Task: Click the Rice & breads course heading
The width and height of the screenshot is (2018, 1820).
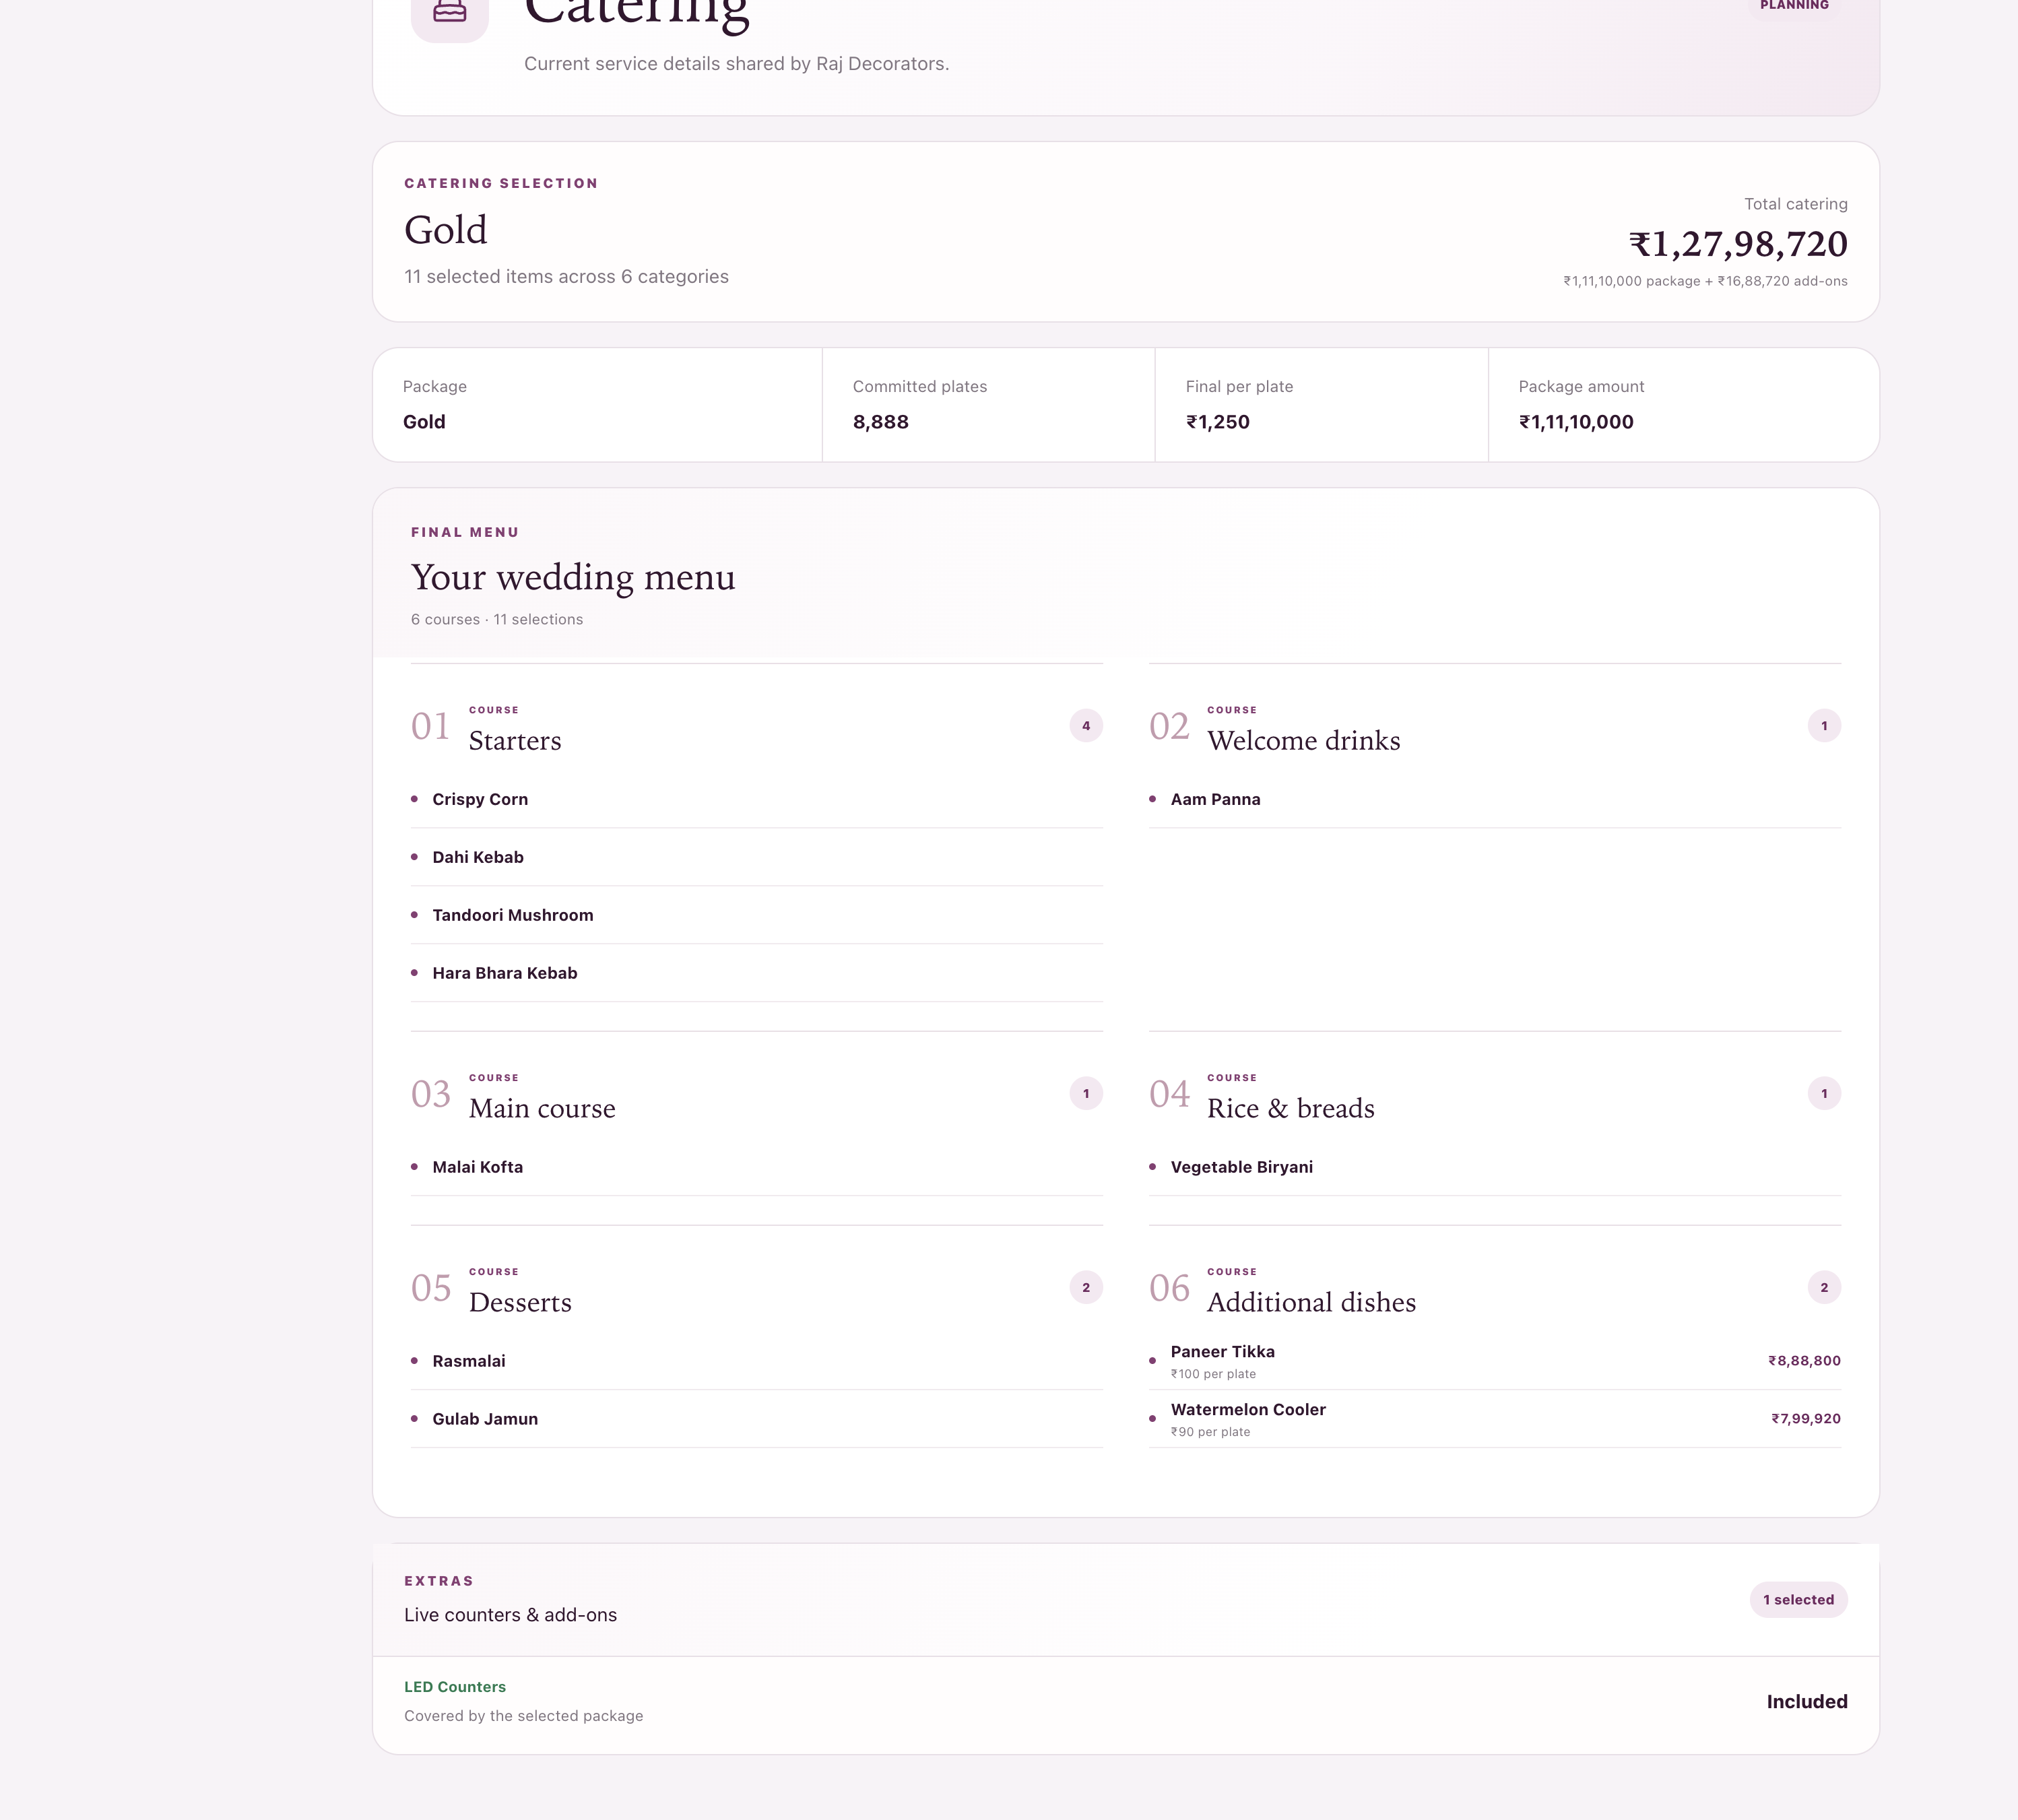Action: click(1291, 1108)
